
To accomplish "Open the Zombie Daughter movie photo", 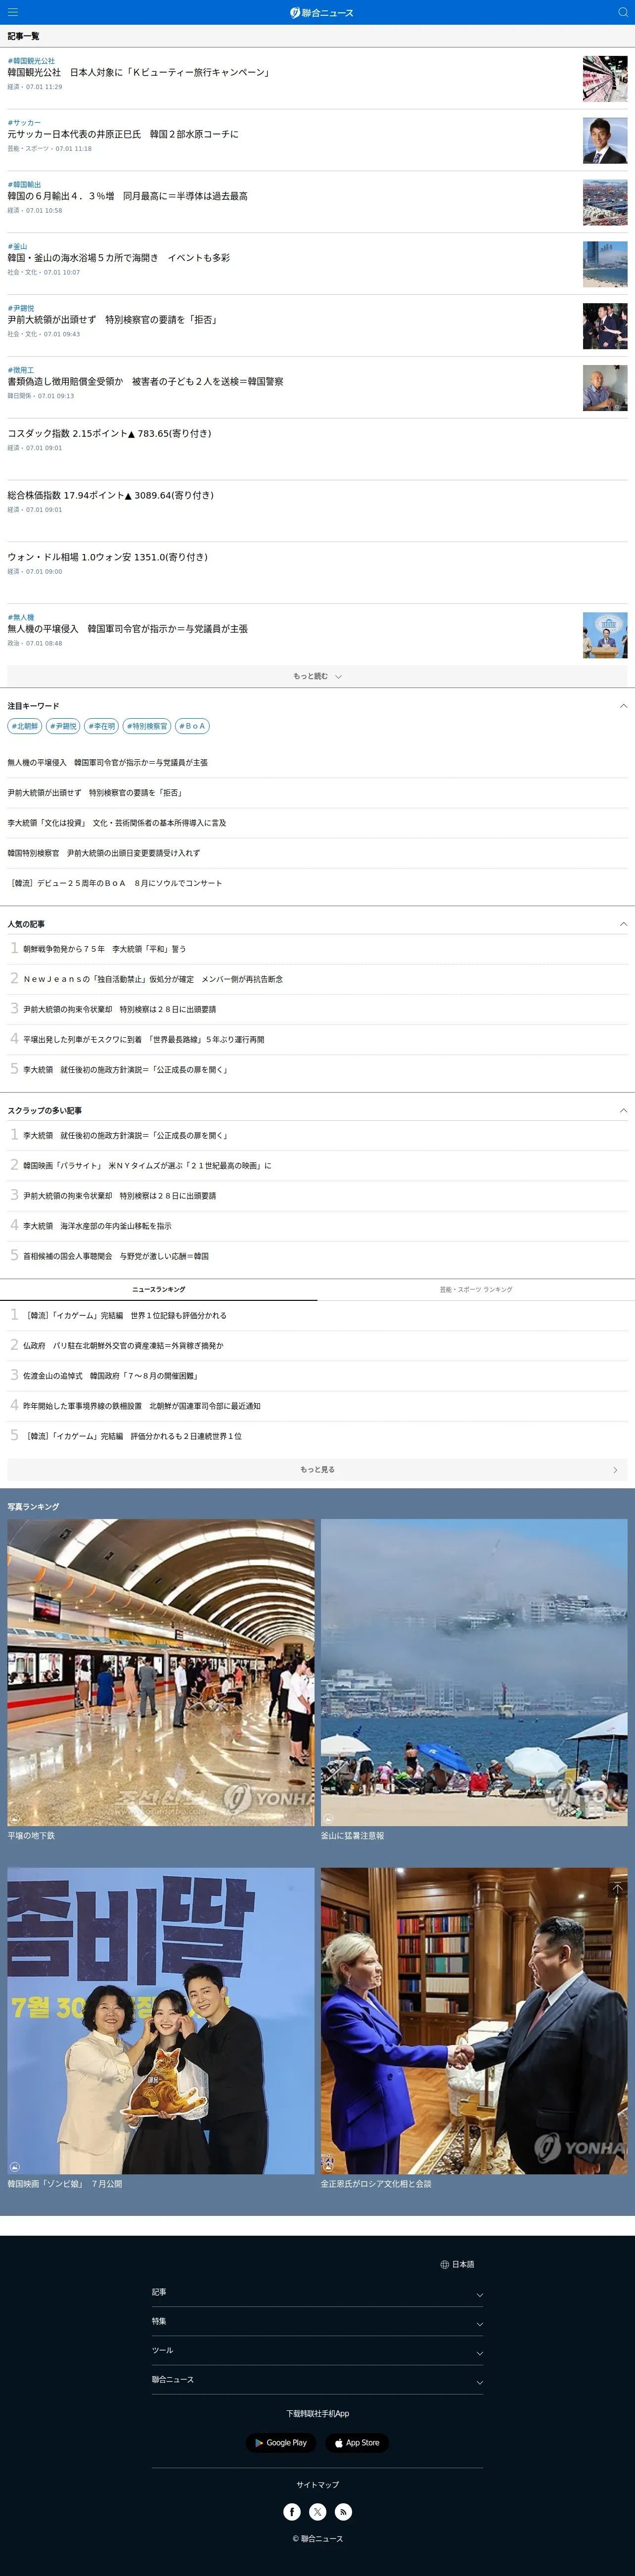I will pos(161,2021).
